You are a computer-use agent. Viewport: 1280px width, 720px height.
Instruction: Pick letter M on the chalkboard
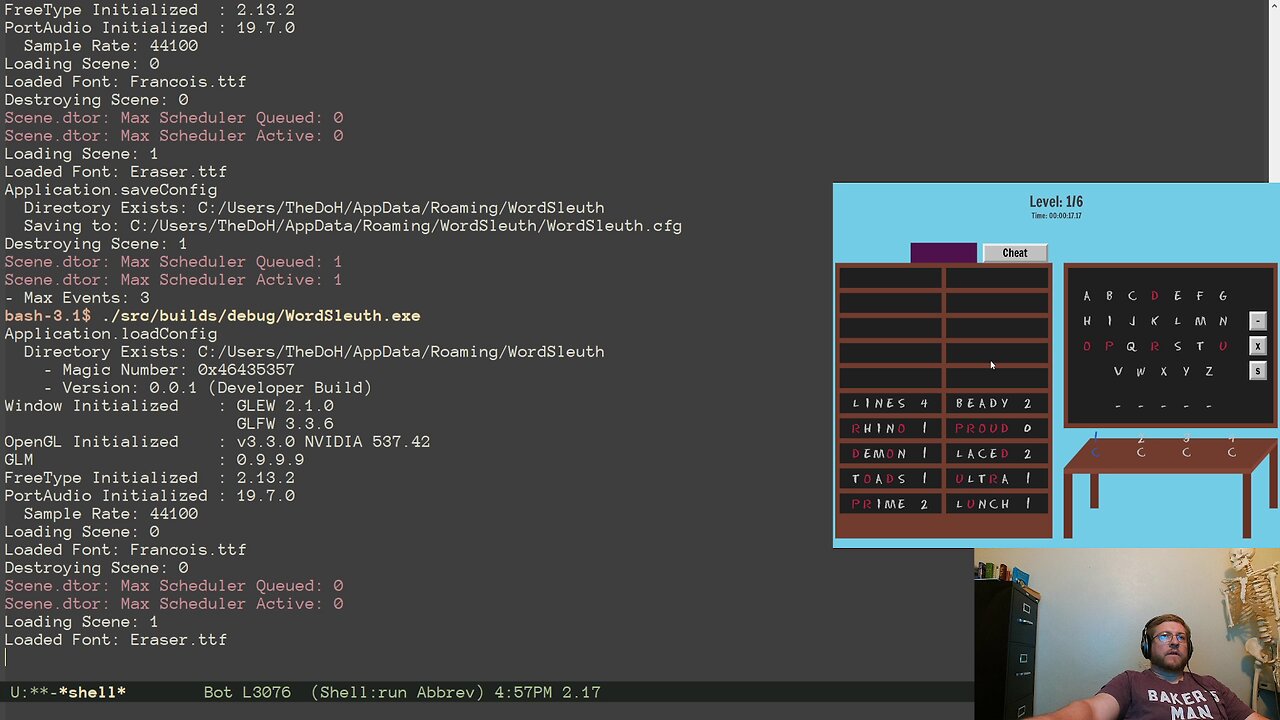click(1200, 321)
